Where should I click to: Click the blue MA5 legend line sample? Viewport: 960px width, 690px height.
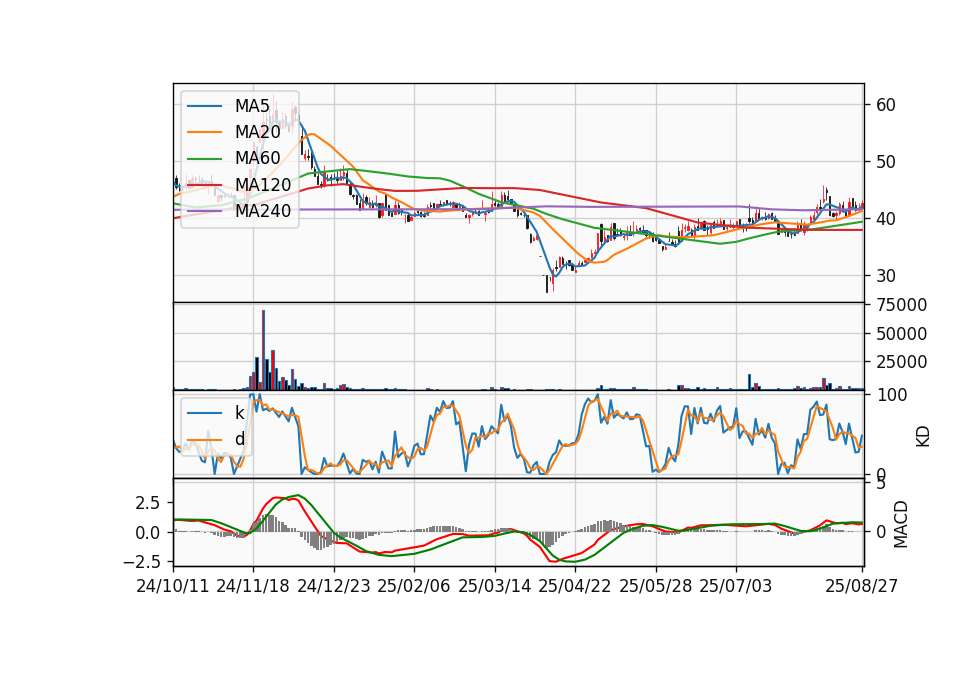204,106
